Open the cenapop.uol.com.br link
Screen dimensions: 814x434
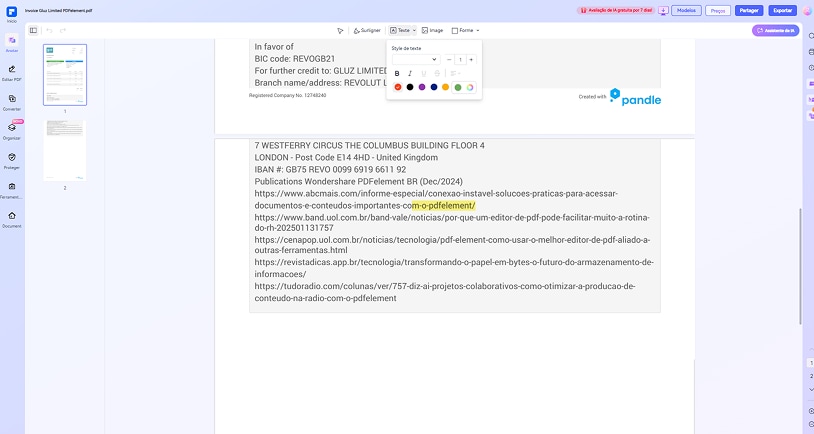(x=452, y=245)
